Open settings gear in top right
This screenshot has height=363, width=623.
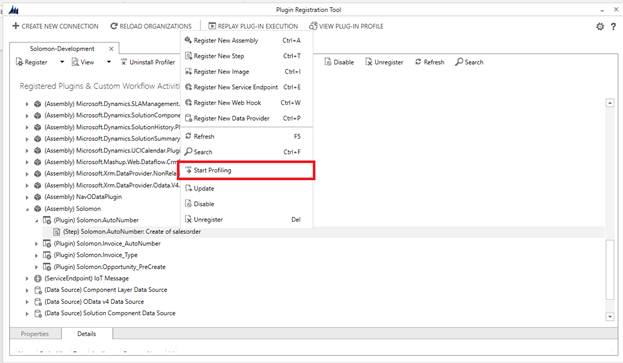coord(600,27)
